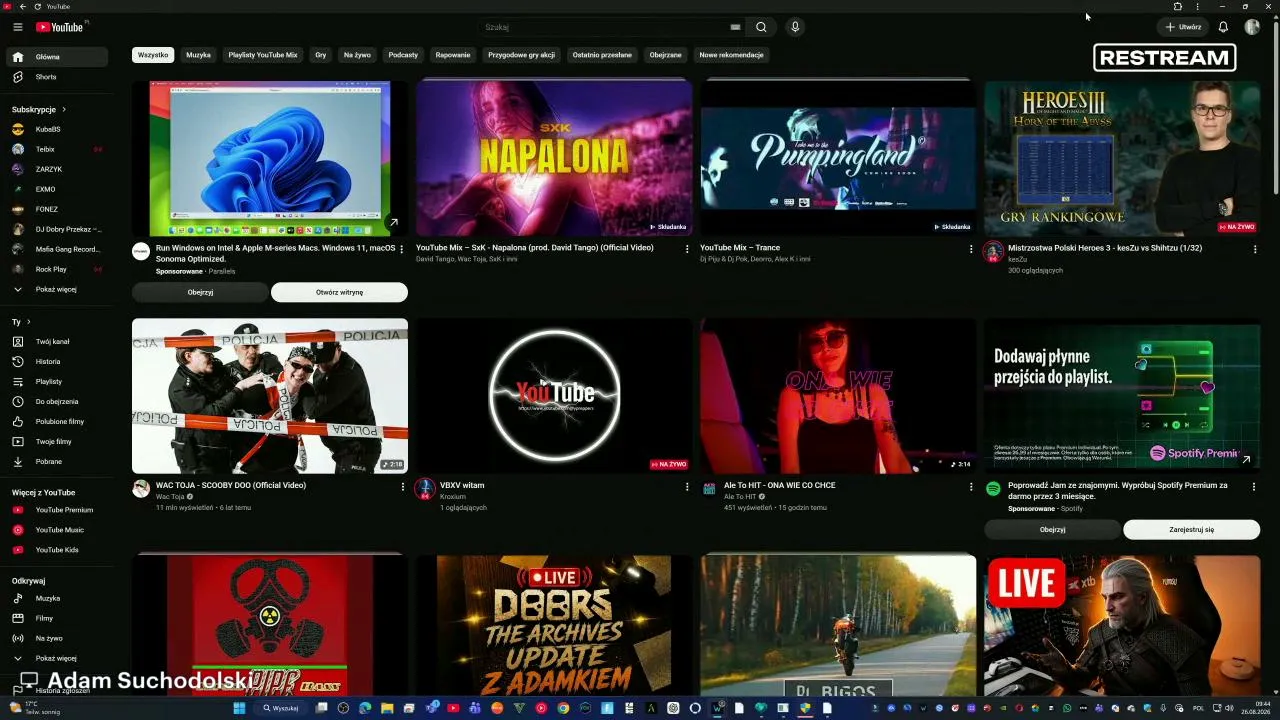Open options for the Spotify sponsored ad

click(x=1254, y=487)
